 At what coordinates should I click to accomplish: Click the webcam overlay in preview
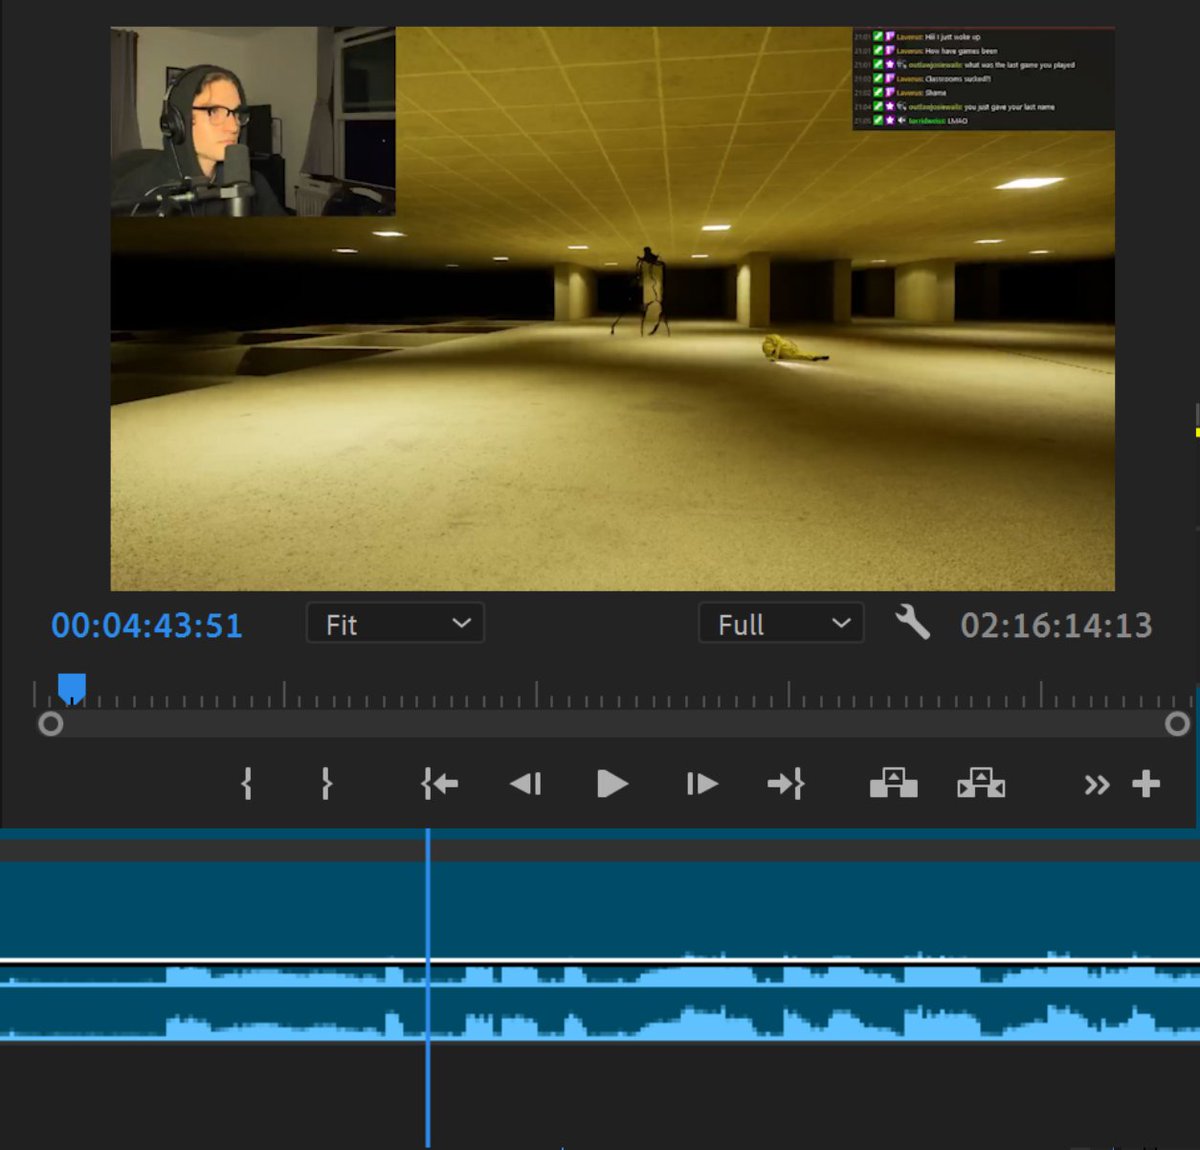coord(253,121)
